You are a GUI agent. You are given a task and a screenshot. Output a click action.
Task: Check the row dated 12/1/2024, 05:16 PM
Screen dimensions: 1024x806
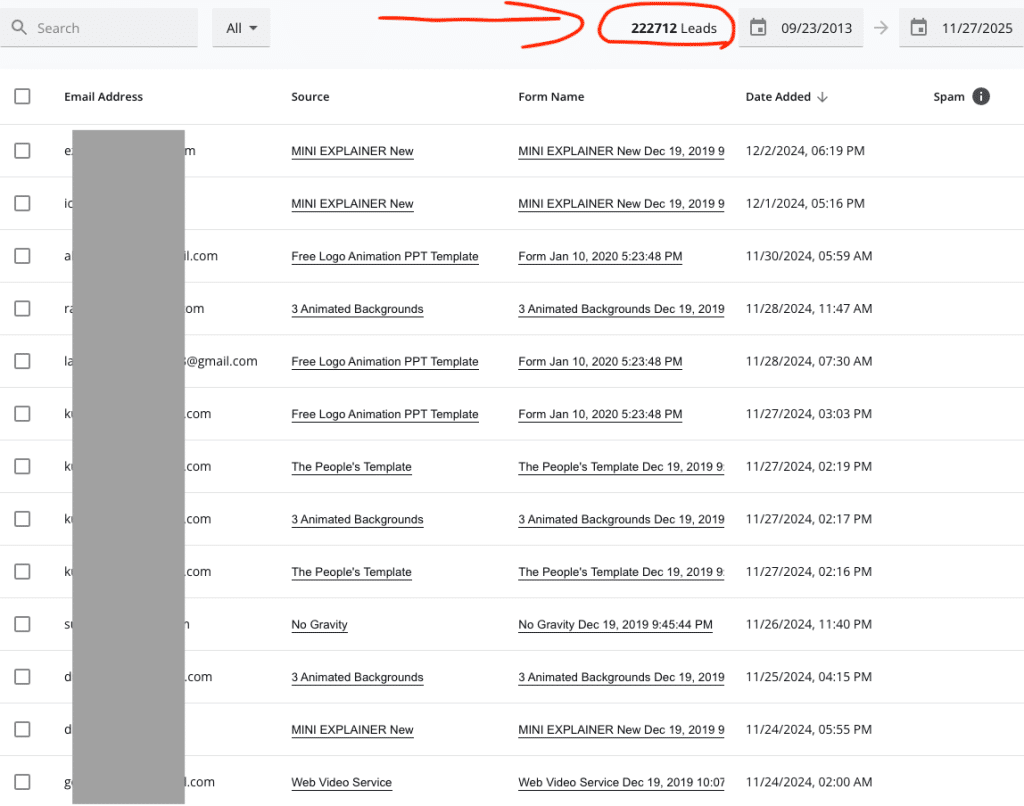pos(22,203)
